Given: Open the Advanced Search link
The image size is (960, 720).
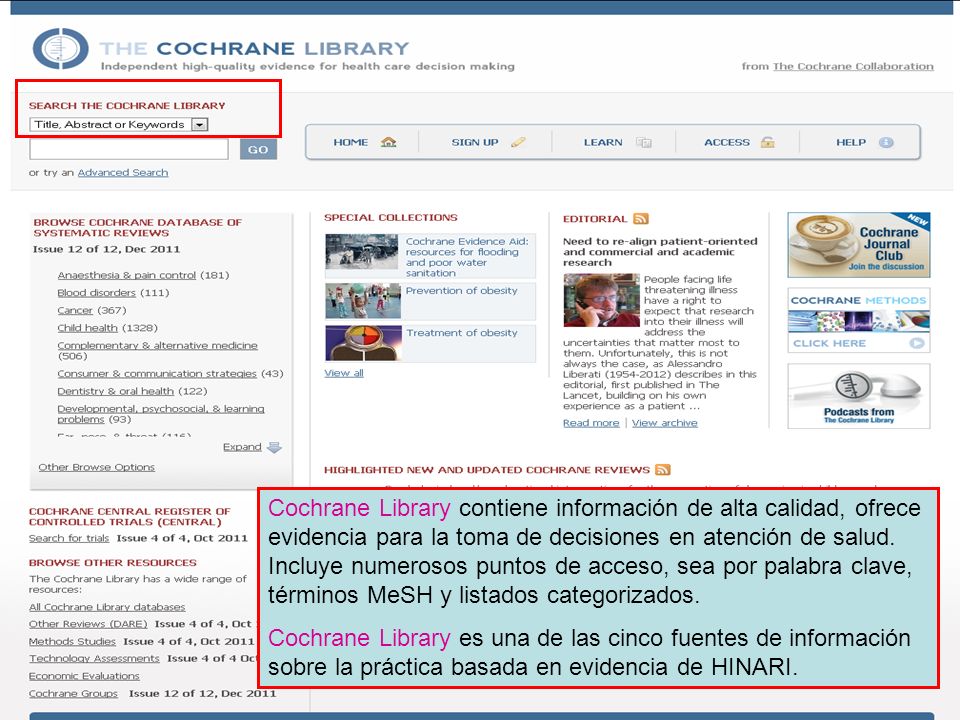Looking at the screenshot, I should click(x=122, y=173).
